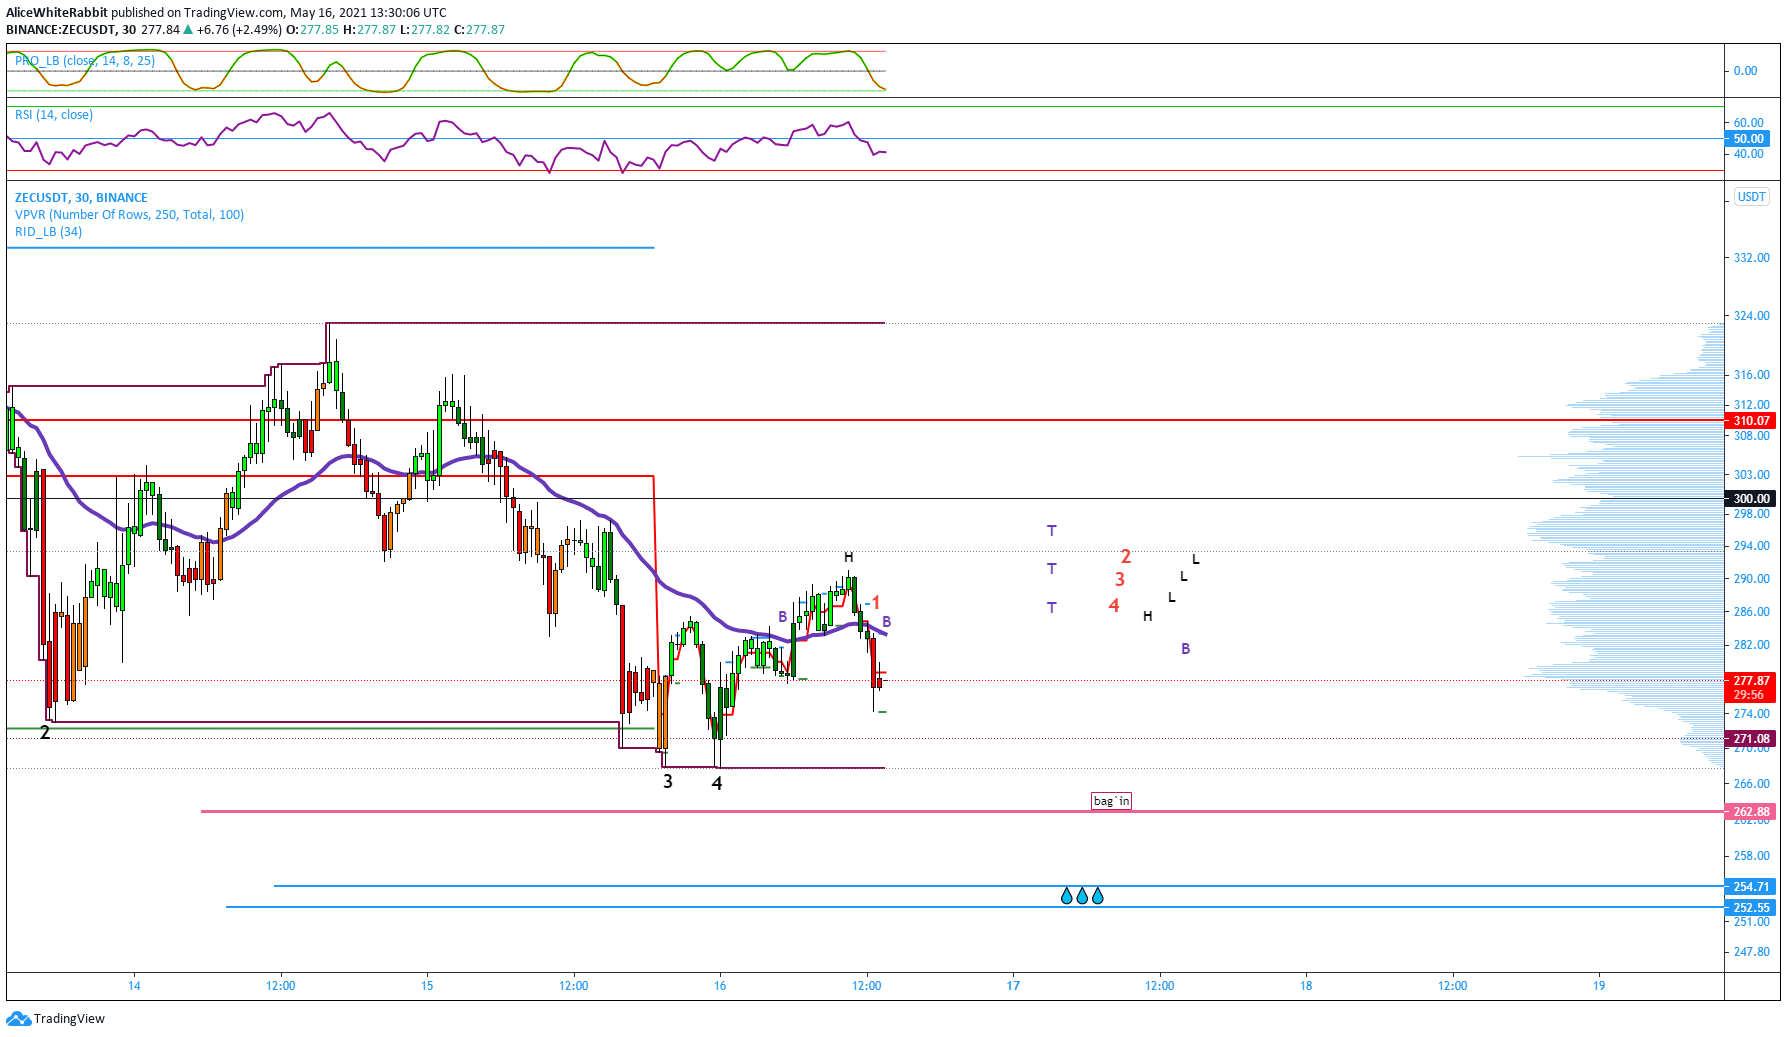This screenshot has width=1787, height=1037.
Task: Click the date 14 on time axis
Action: pos(134,986)
